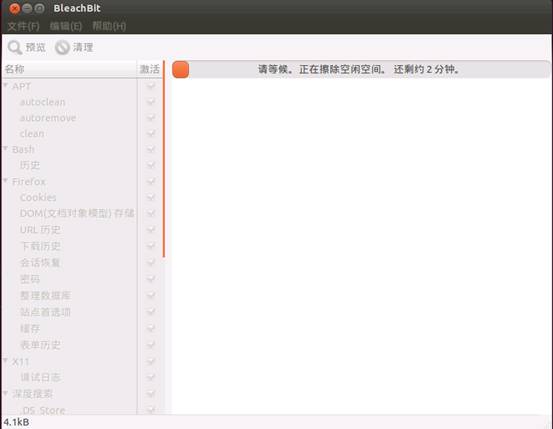The width and height of the screenshot is (553, 429).
Task: Toggle the autoremove checkbox
Action: coord(151,117)
